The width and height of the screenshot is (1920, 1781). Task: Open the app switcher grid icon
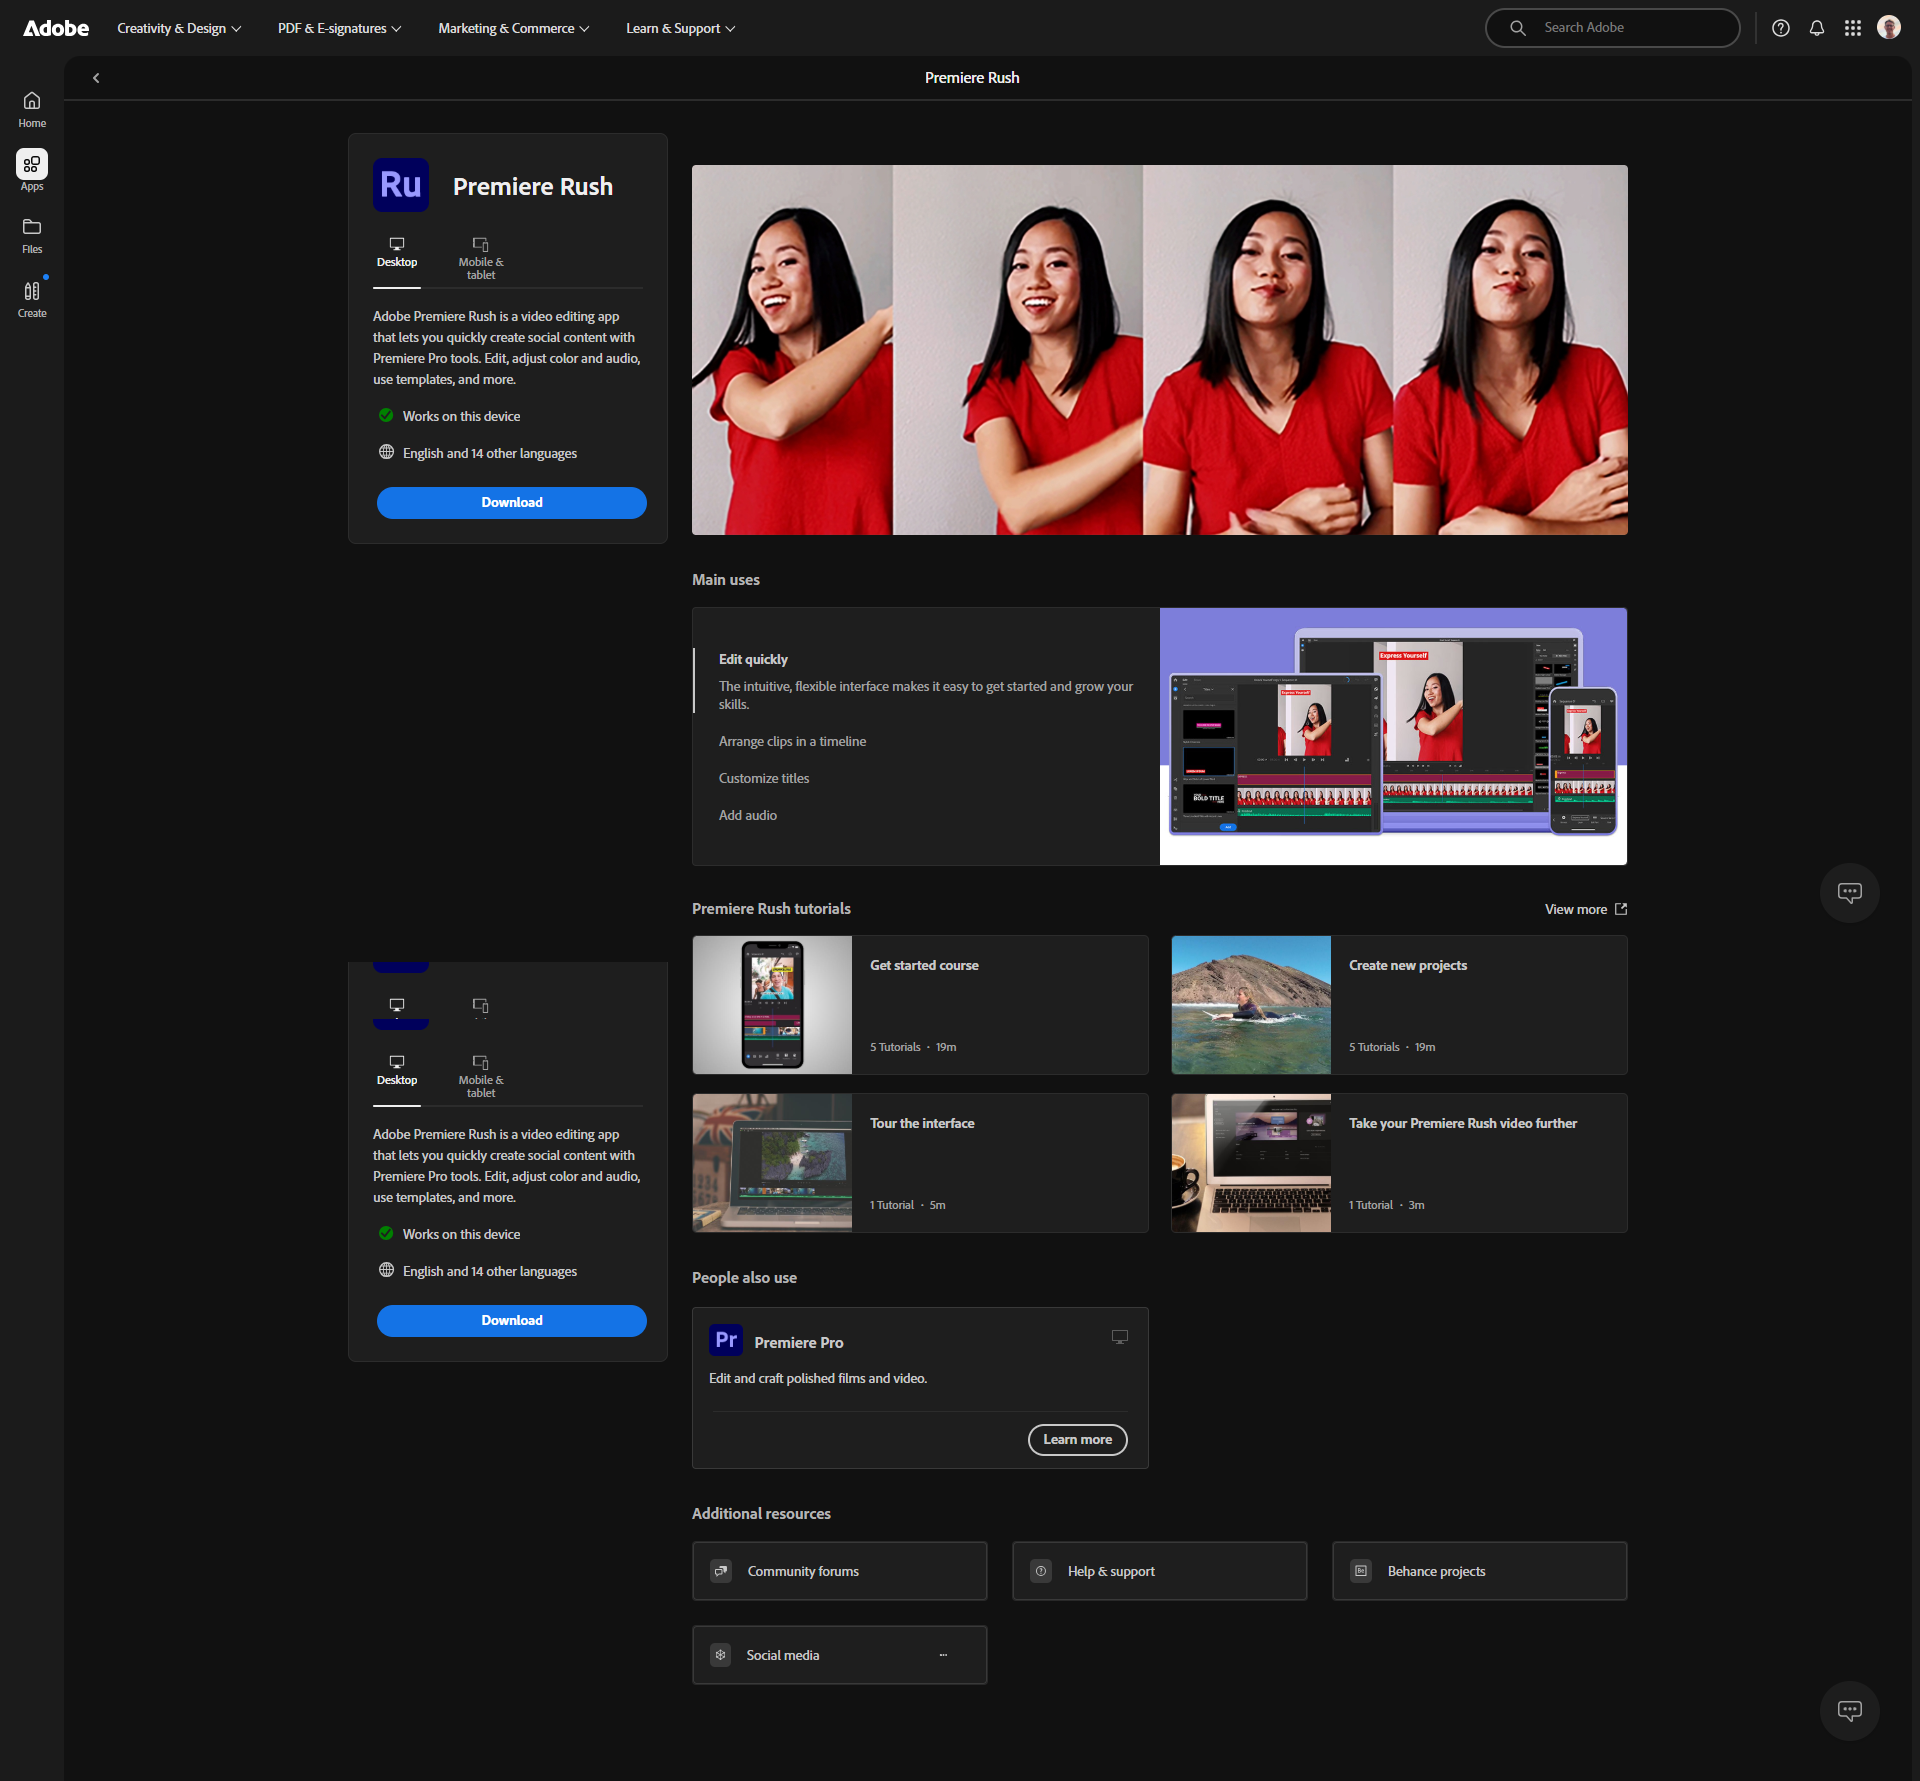click(x=1852, y=28)
